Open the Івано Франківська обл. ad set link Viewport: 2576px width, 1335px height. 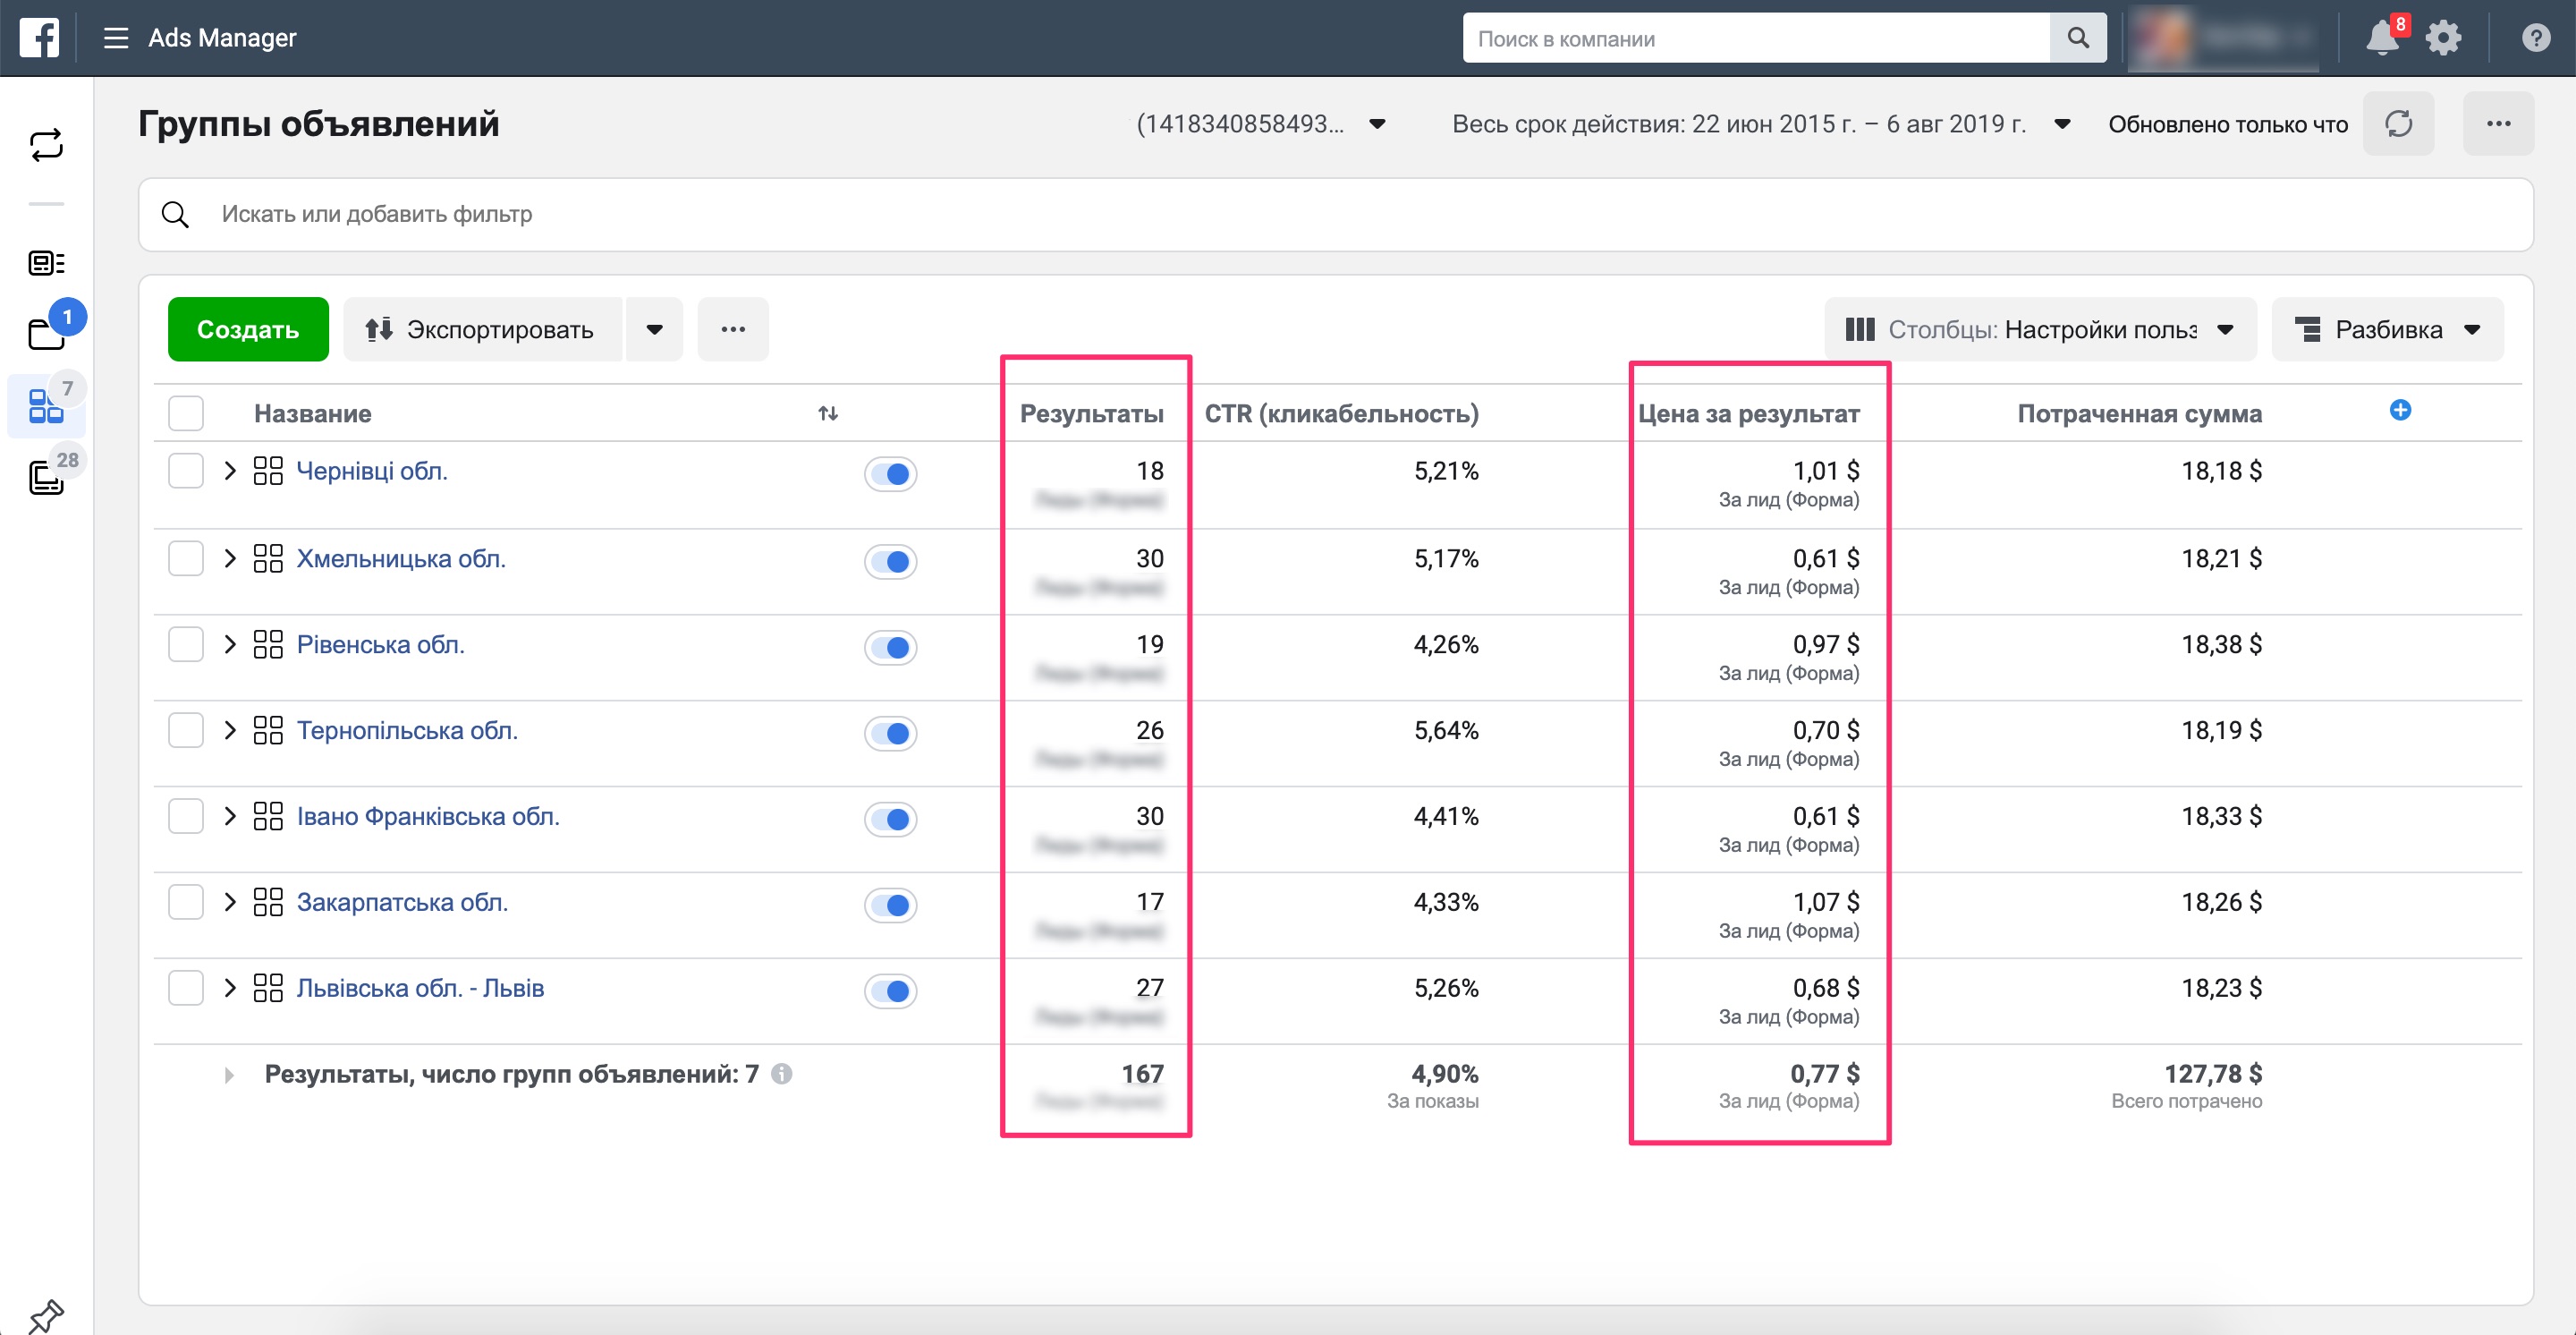coord(428,817)
